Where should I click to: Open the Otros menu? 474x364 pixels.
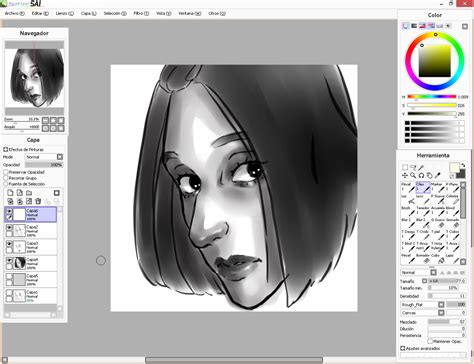point(217,13)
